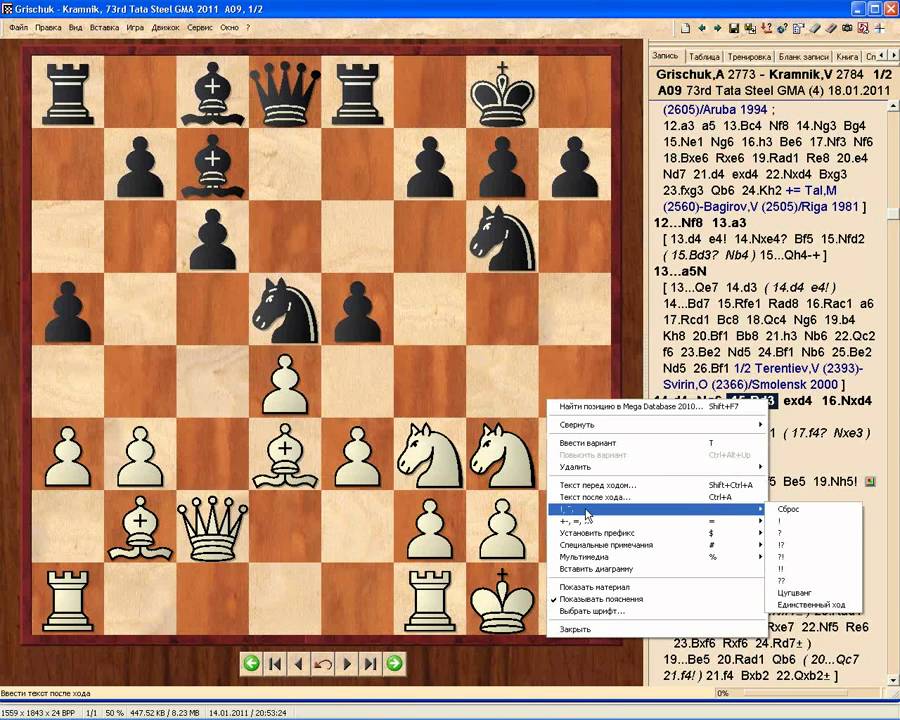This screenshot has width=900, height=720.
Task: Select Сброс in annotation submenu
Action: [x=813, y=509]
